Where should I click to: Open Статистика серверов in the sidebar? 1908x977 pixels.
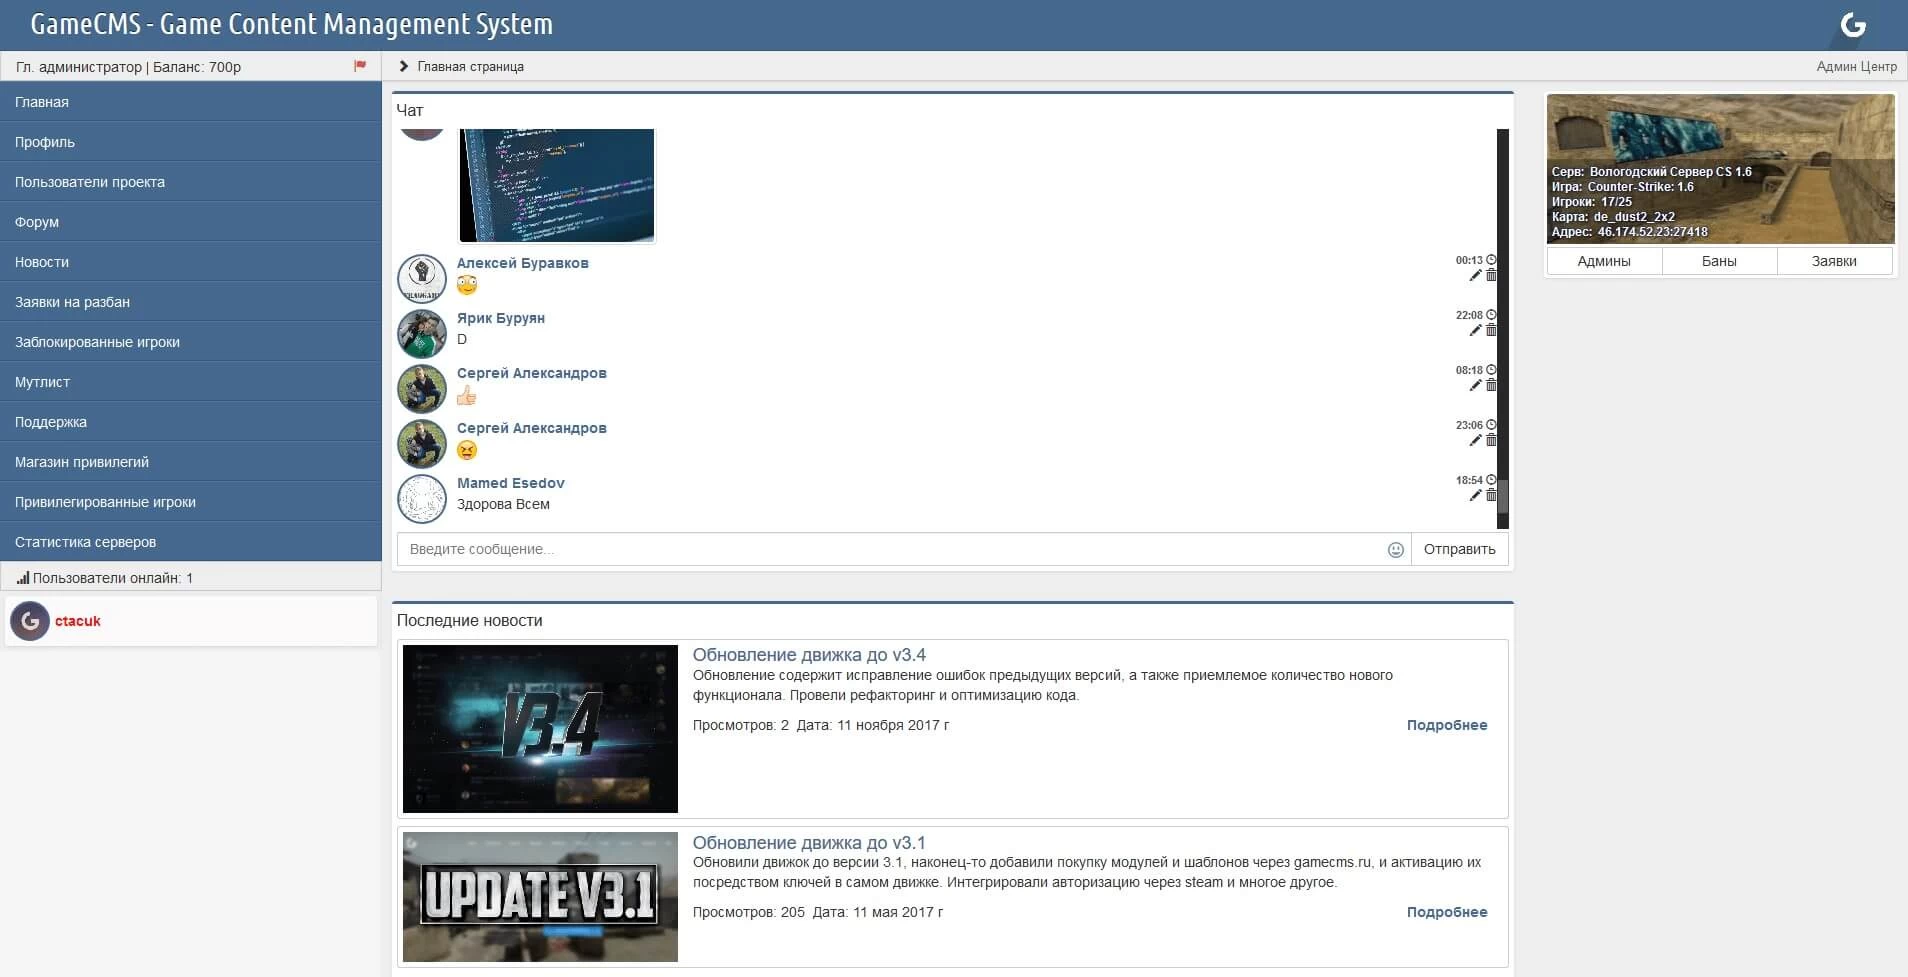(x=191, y=542)
